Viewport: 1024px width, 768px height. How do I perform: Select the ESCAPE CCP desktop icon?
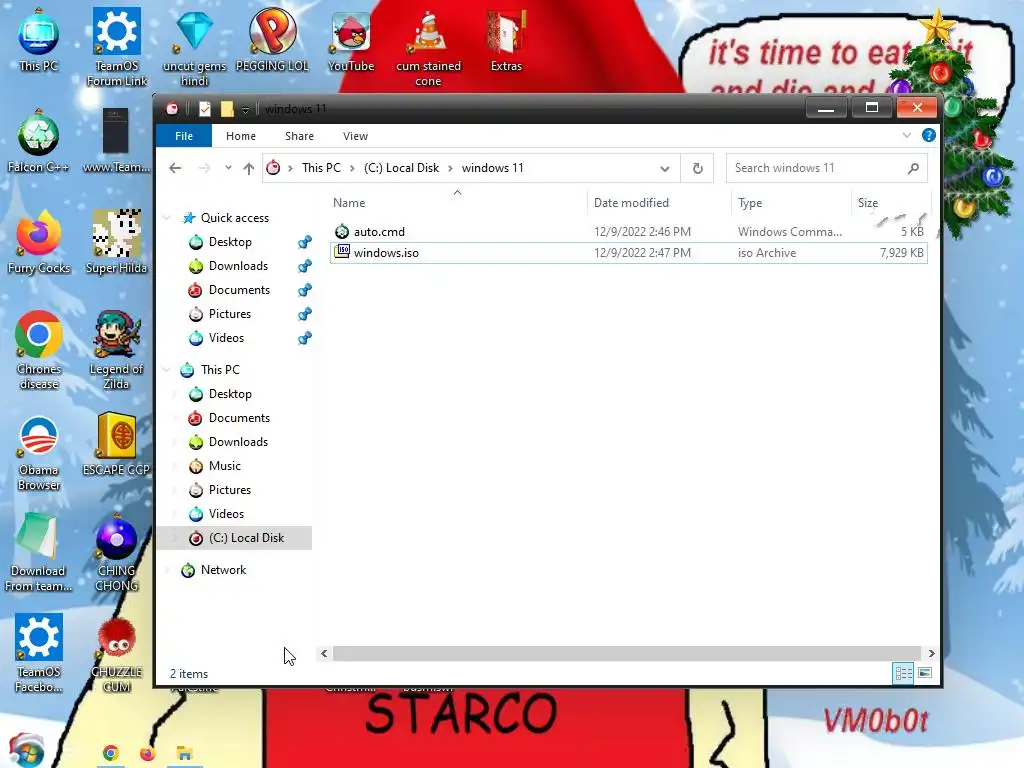pyautogui.click(x=116, y=444)
